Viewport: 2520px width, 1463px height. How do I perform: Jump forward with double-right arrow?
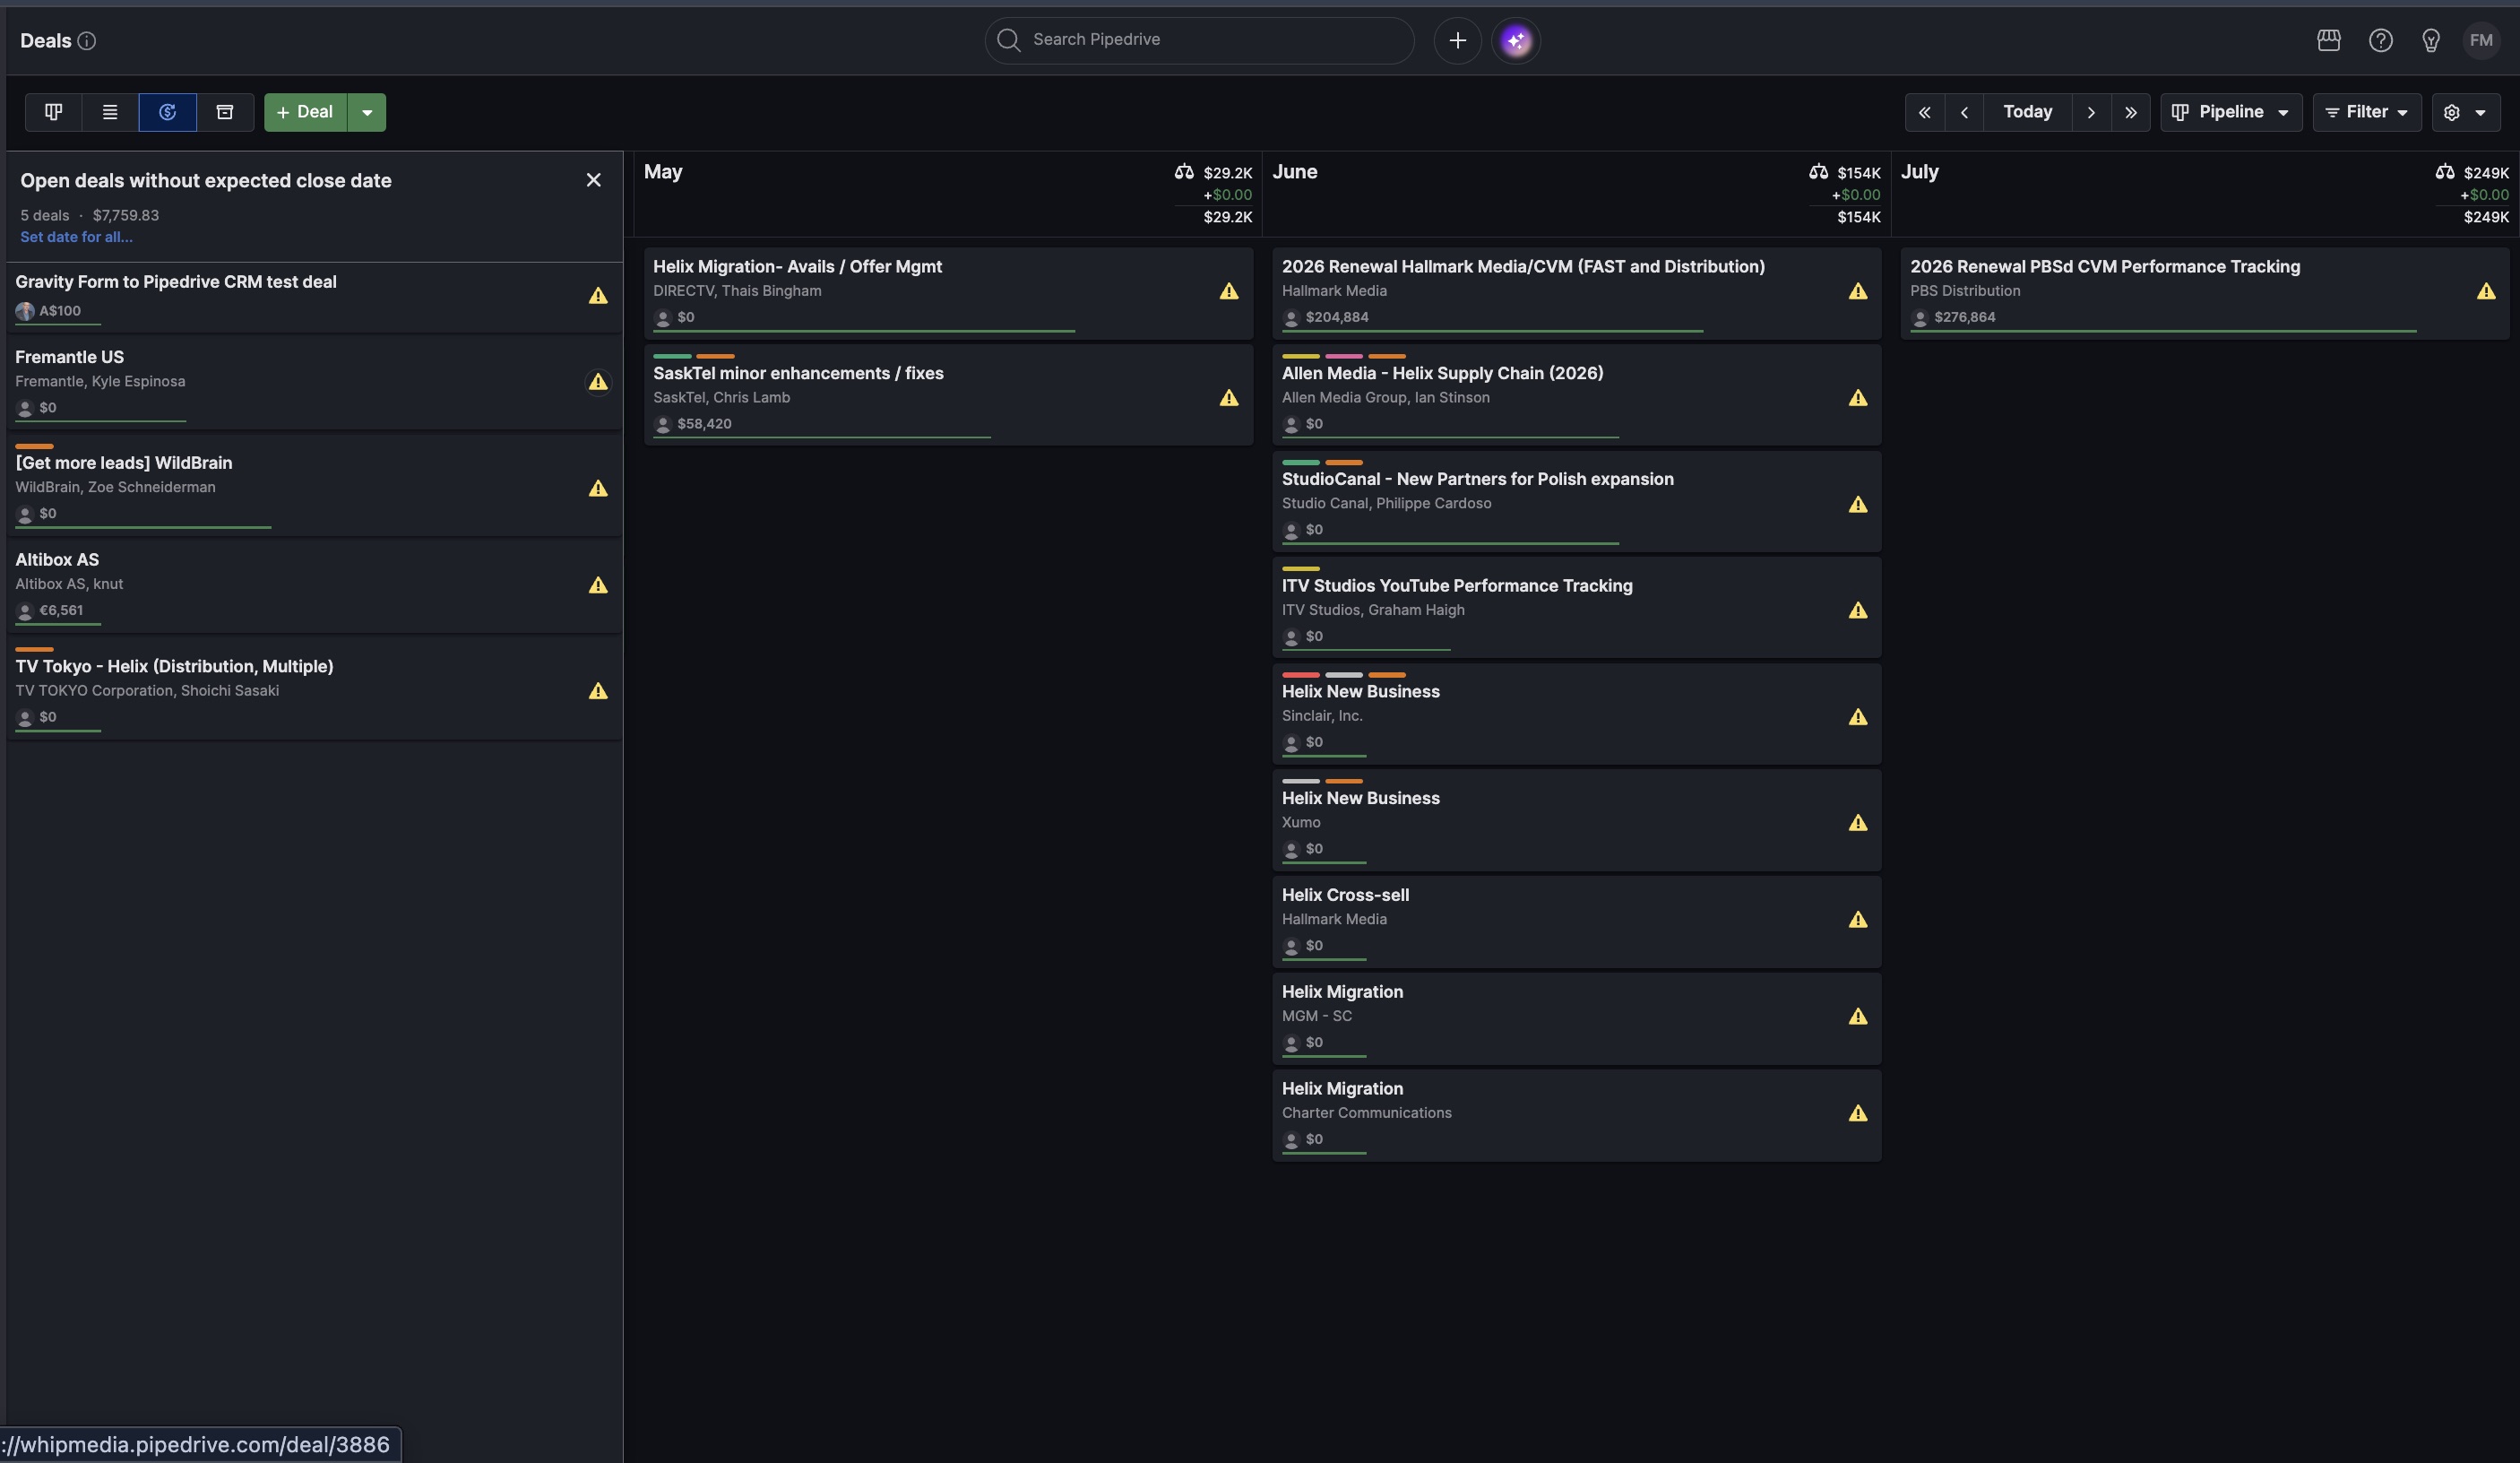pyautogui.click(x=2131, y=112)
